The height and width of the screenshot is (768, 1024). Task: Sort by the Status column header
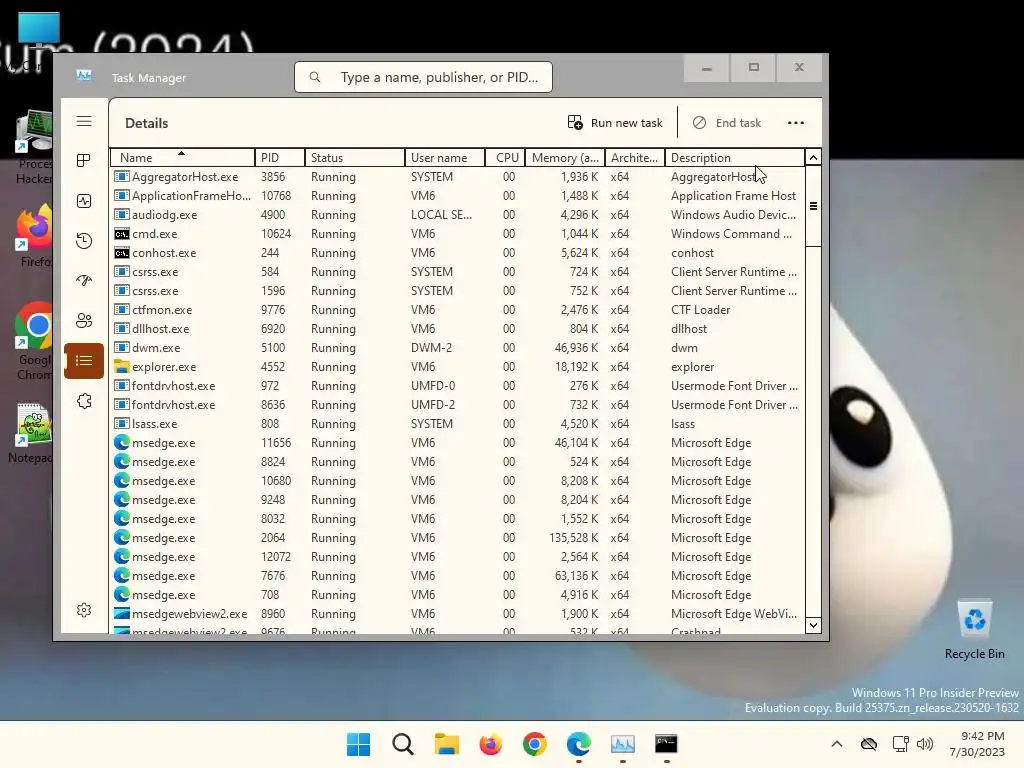[x=355, y=157]
